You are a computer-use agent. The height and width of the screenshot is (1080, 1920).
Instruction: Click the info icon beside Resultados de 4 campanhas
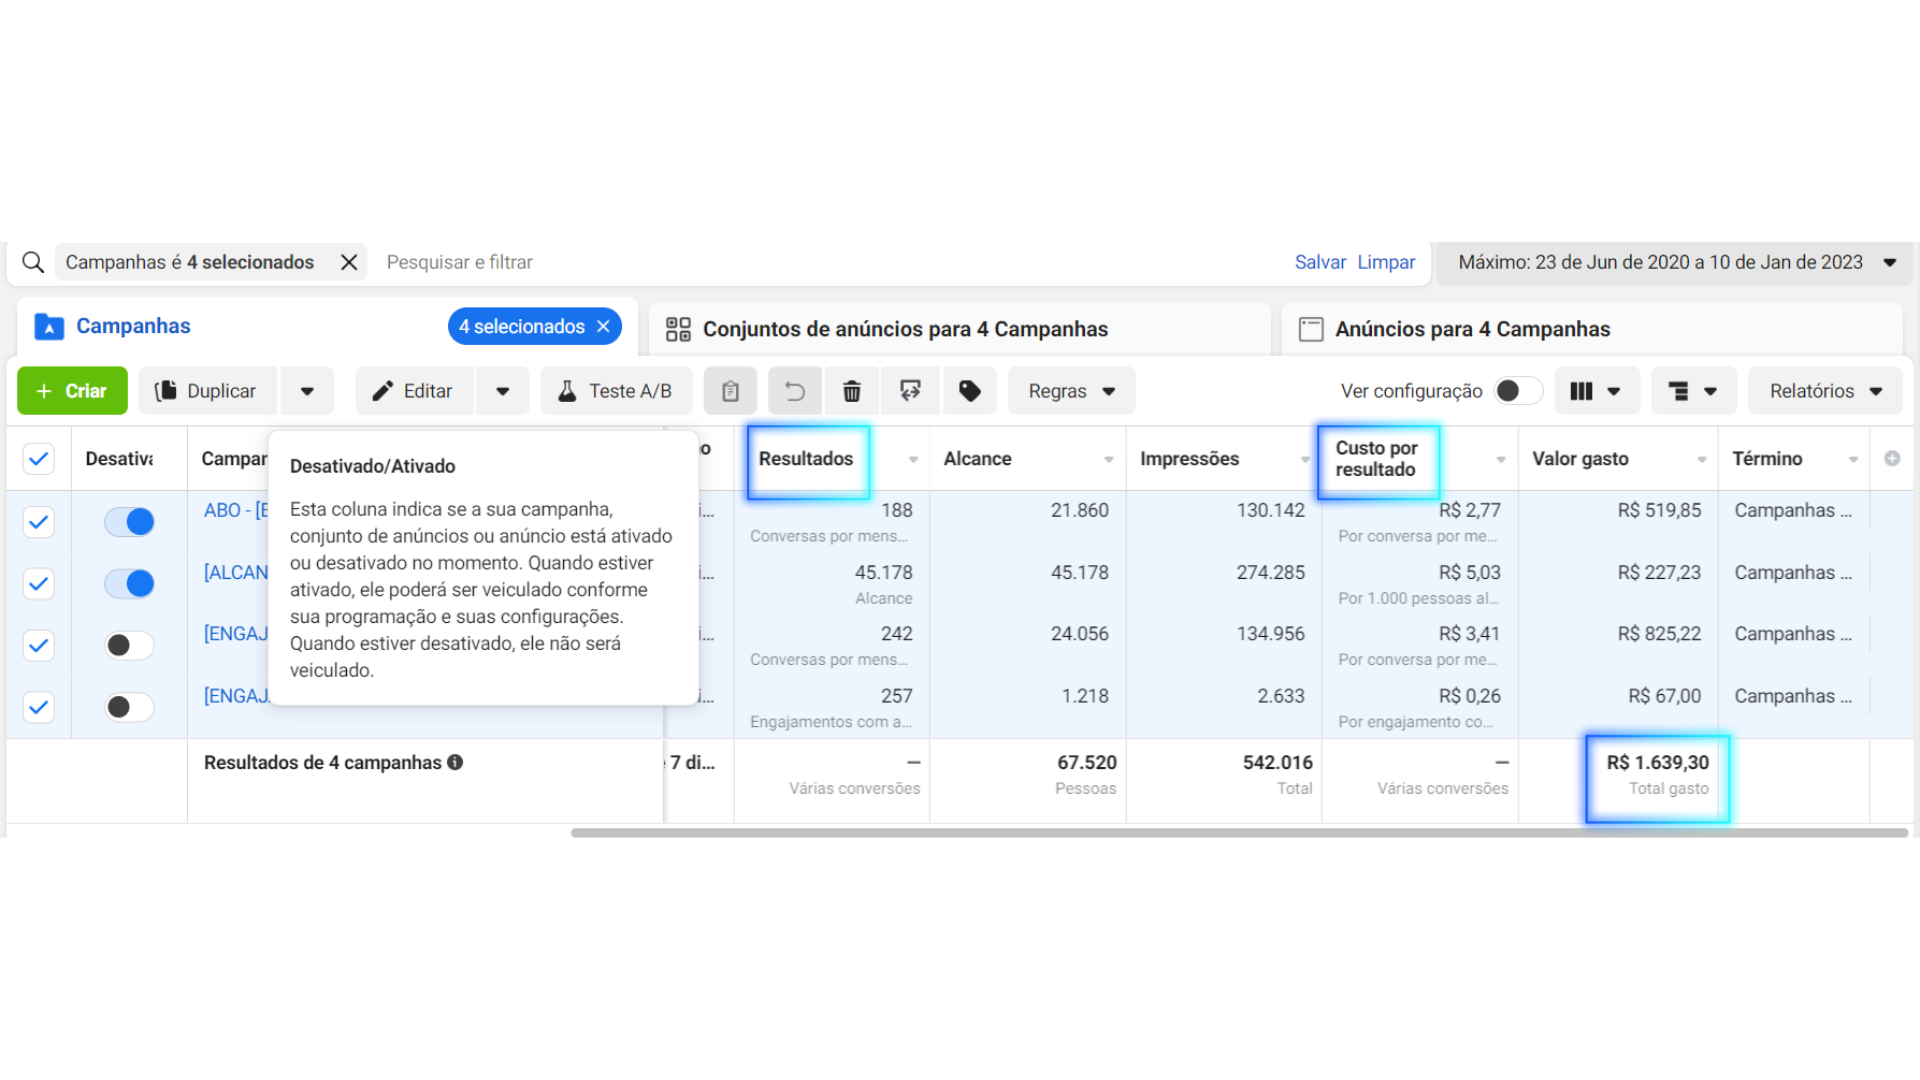[455, 762]
